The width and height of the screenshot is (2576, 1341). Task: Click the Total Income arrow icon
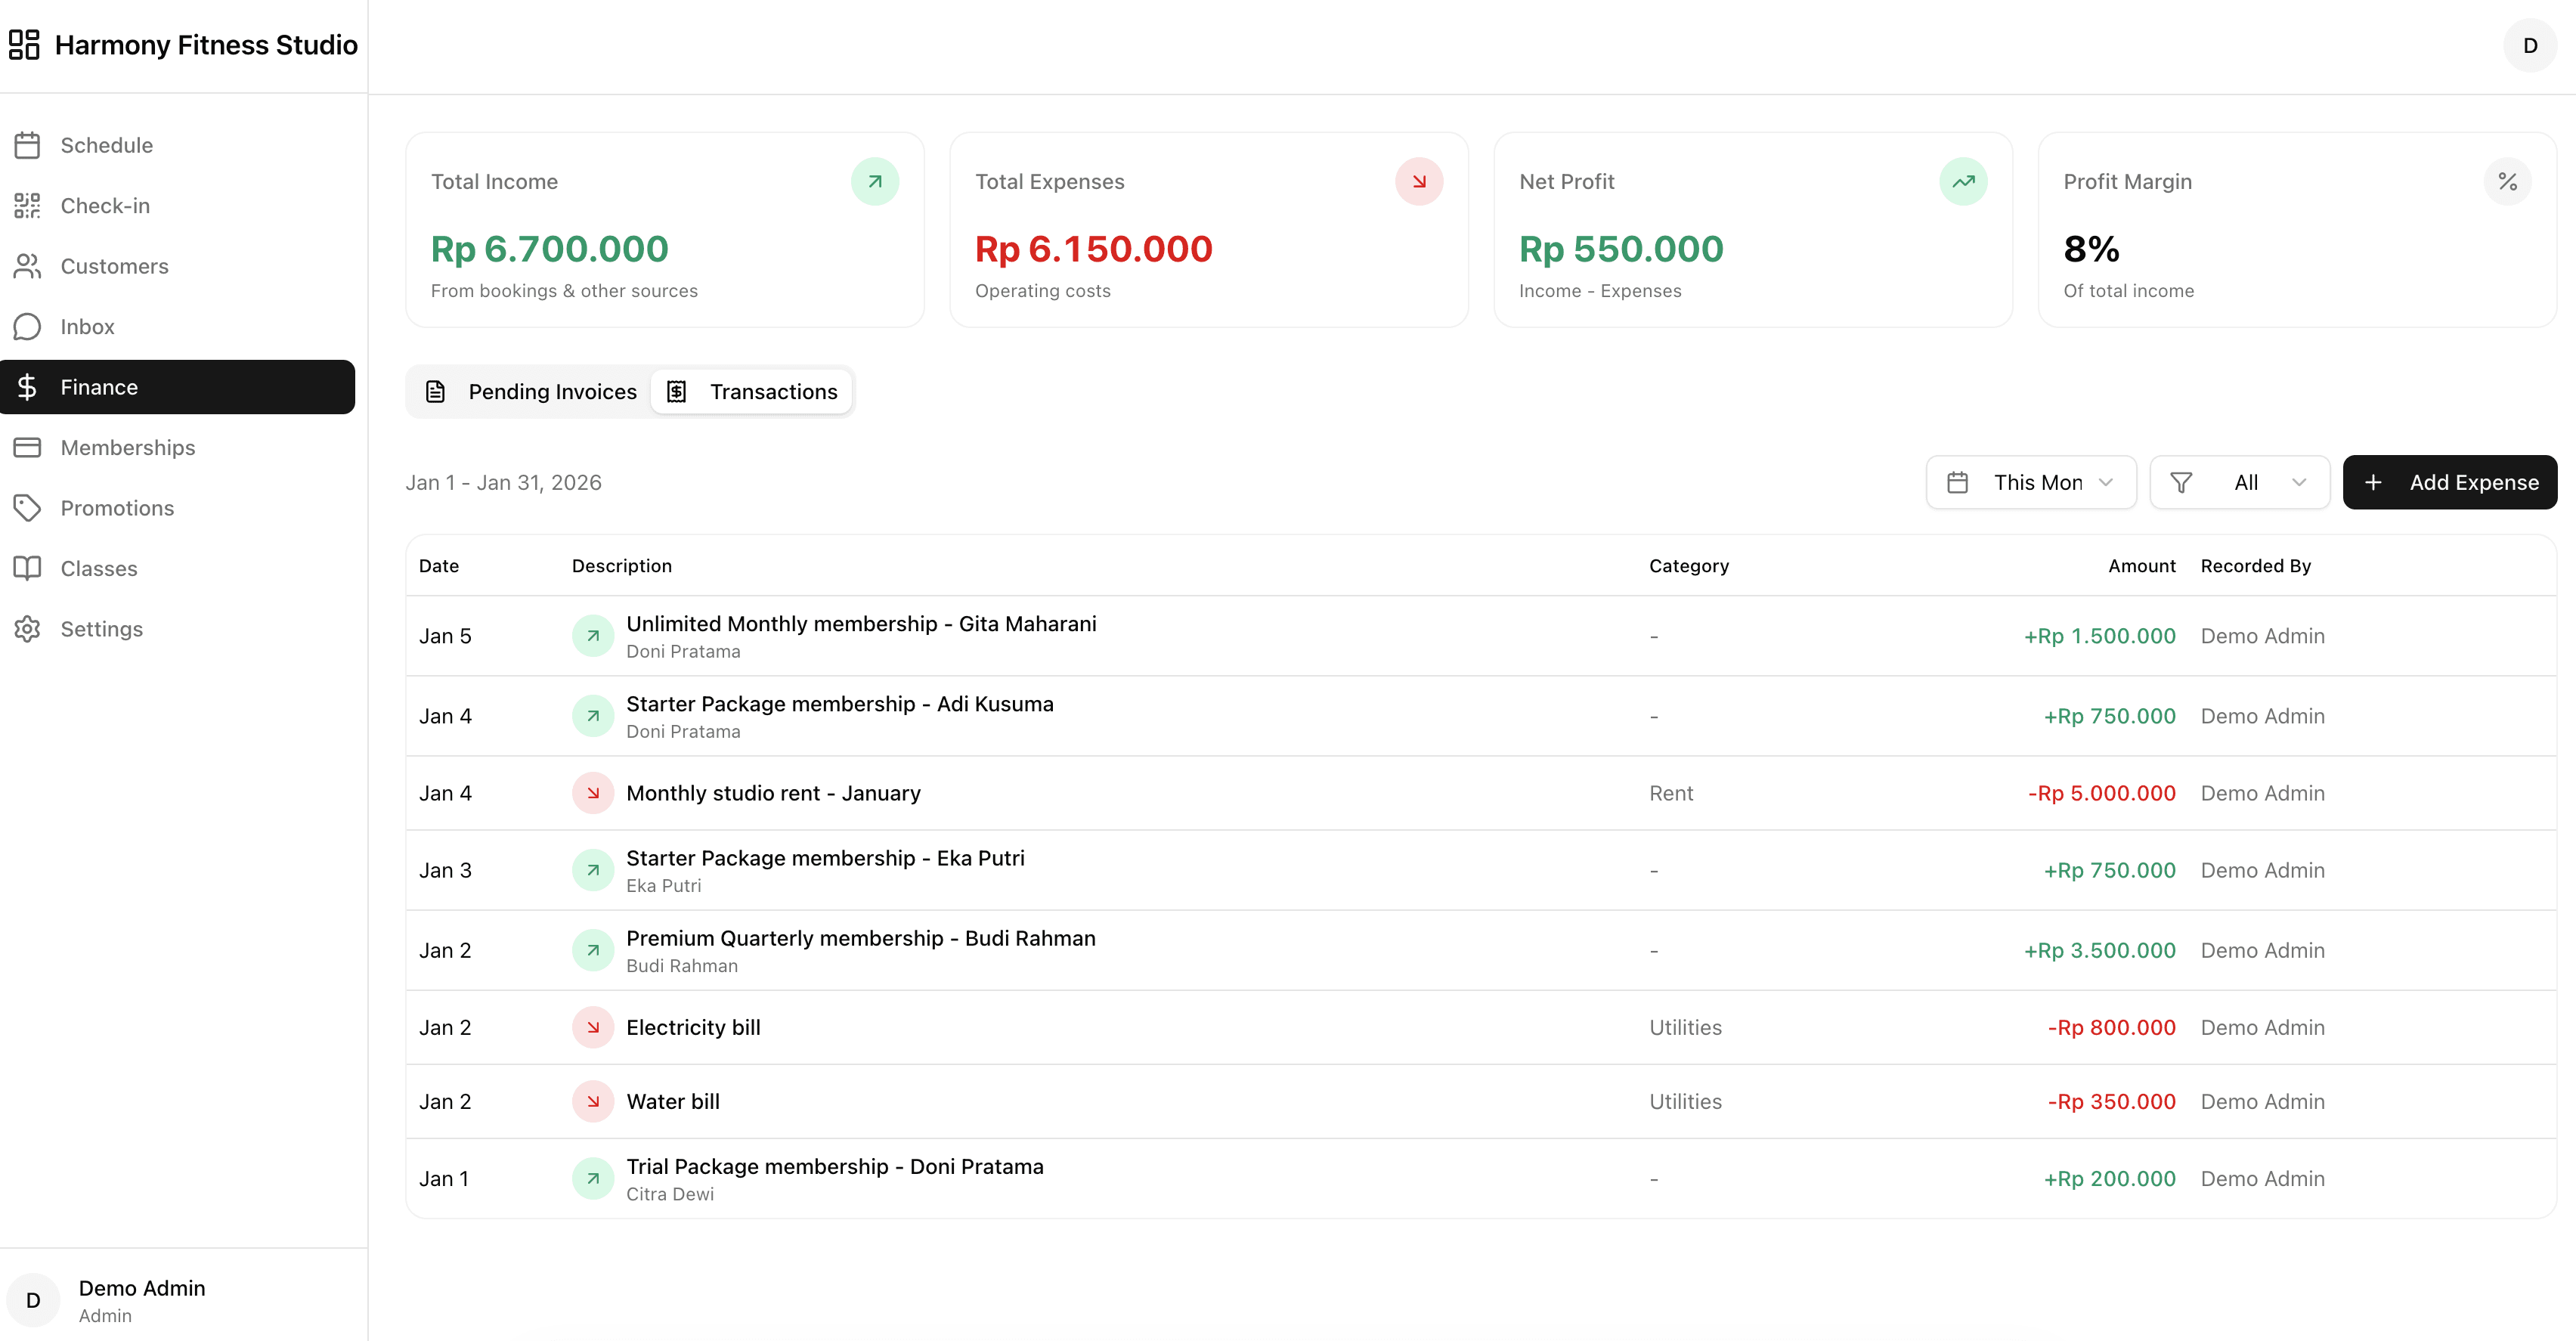874,181
